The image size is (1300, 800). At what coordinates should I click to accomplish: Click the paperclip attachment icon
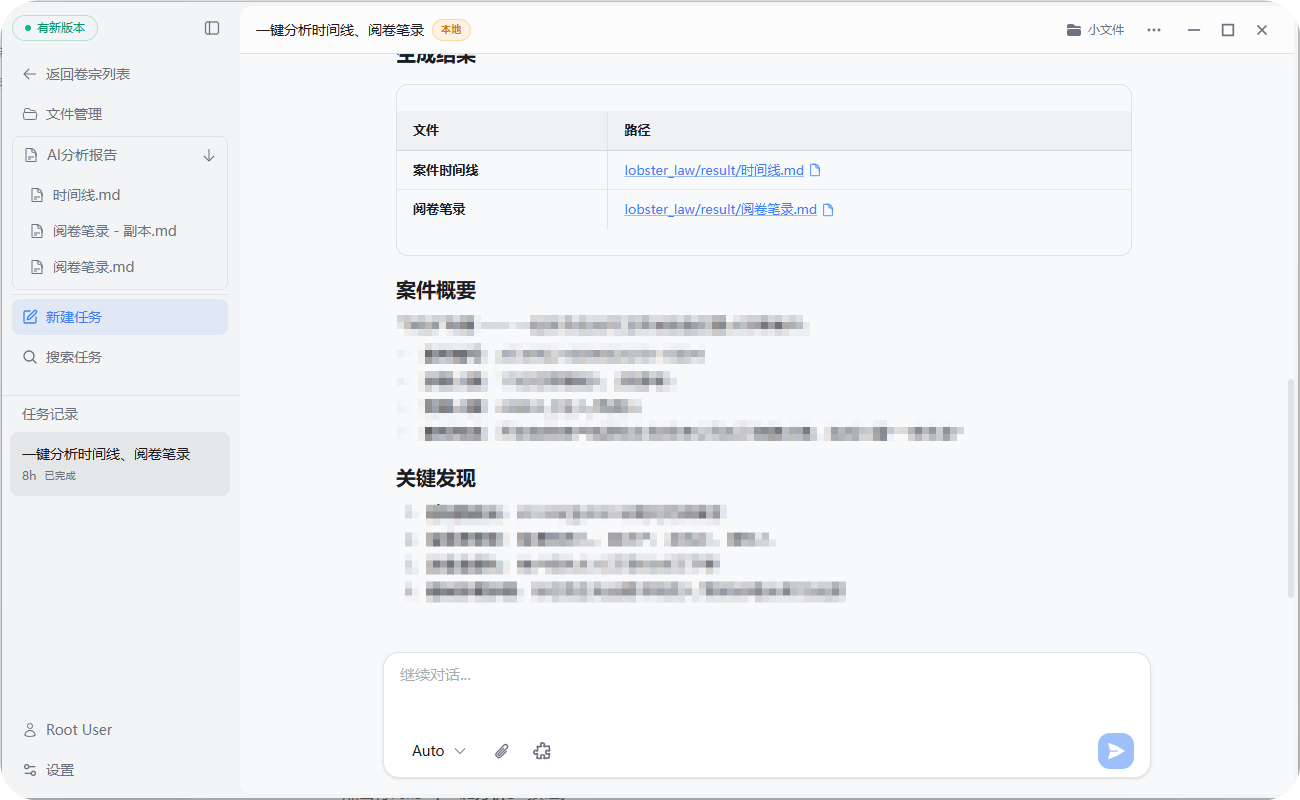tap(502, 751)
